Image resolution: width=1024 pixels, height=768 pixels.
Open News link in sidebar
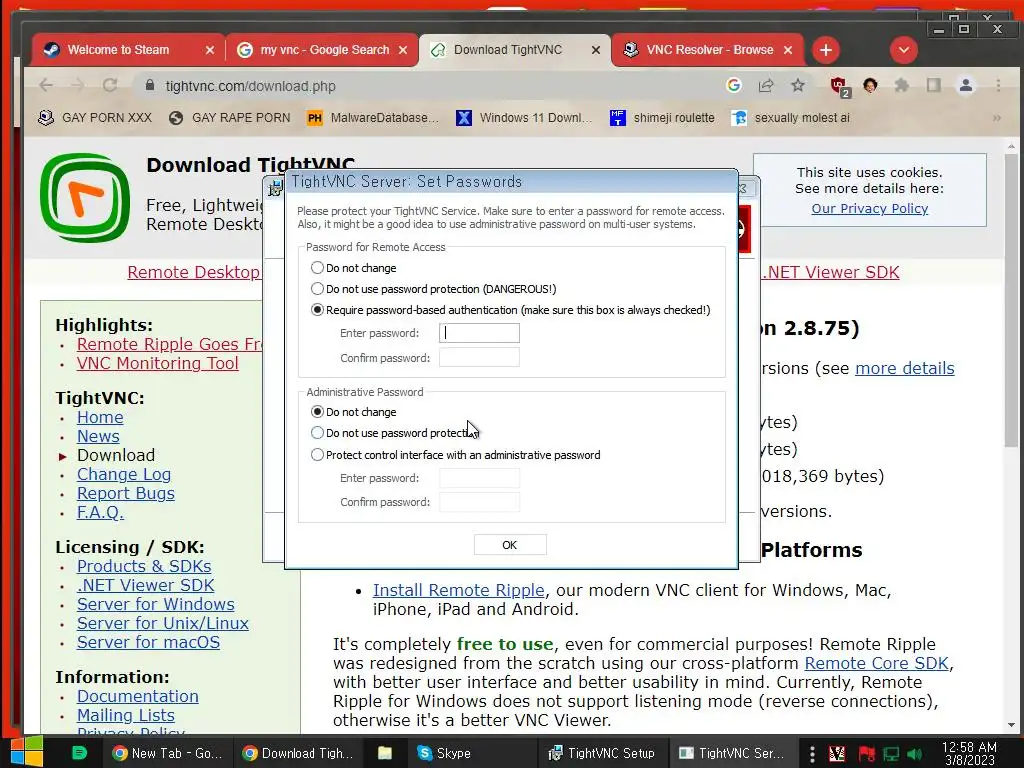98,436
